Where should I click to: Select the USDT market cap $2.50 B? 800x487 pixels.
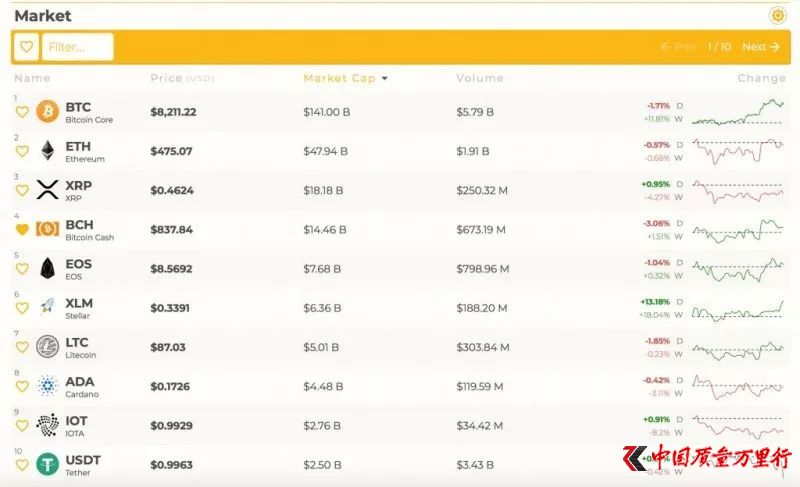[x=322, y=466]
